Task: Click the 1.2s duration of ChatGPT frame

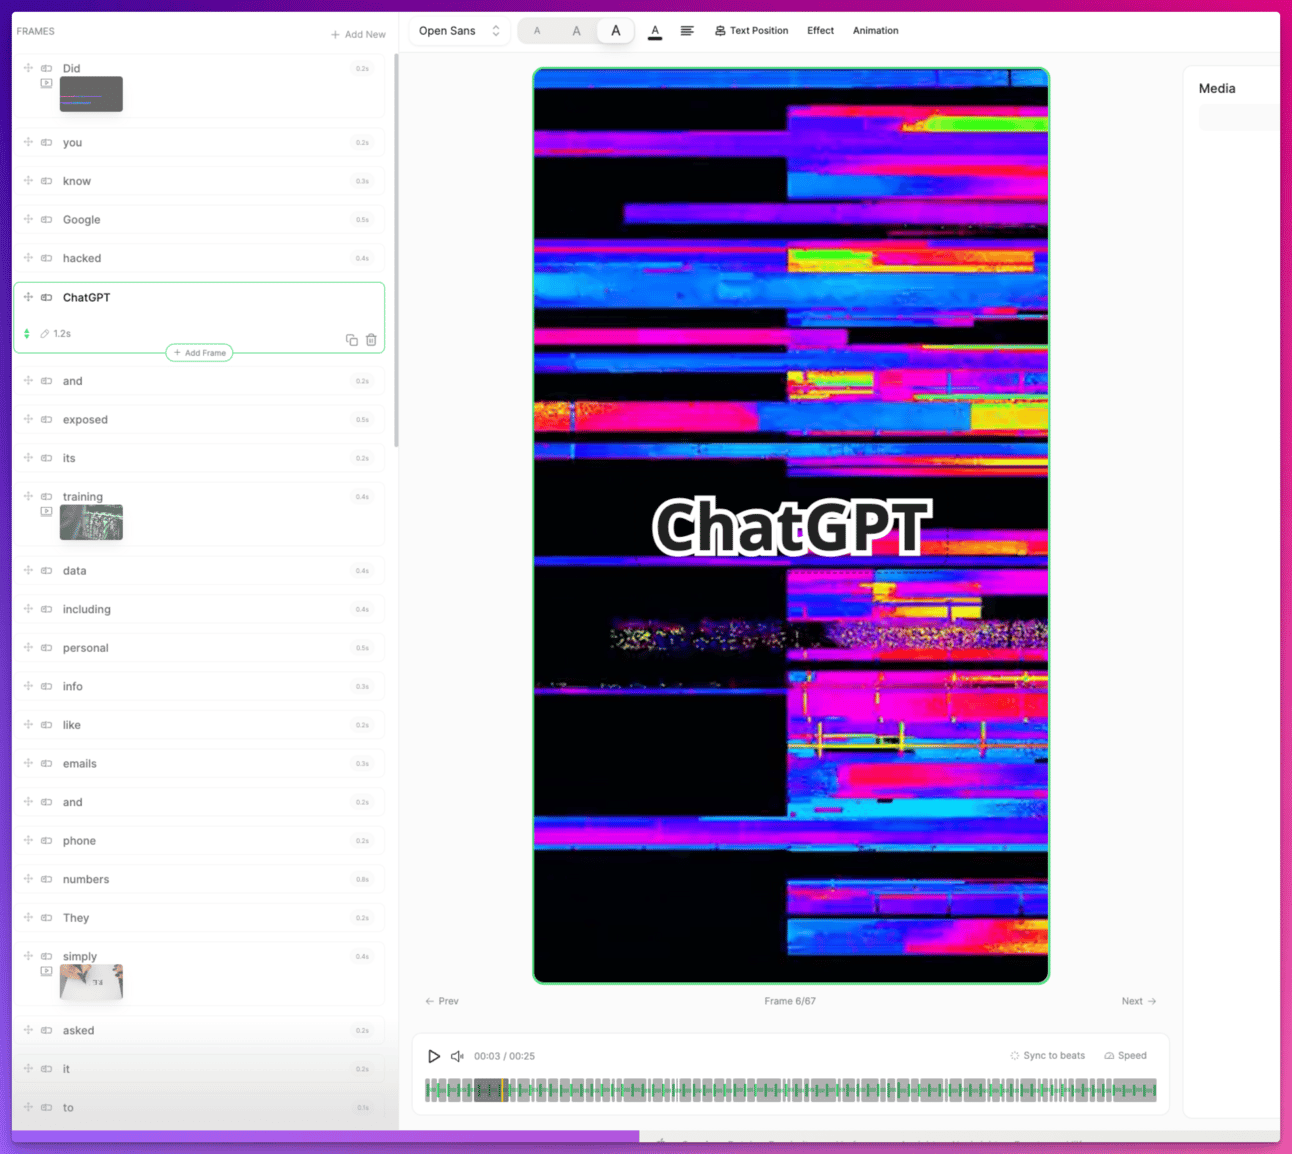Action: [x=62, y=334]
